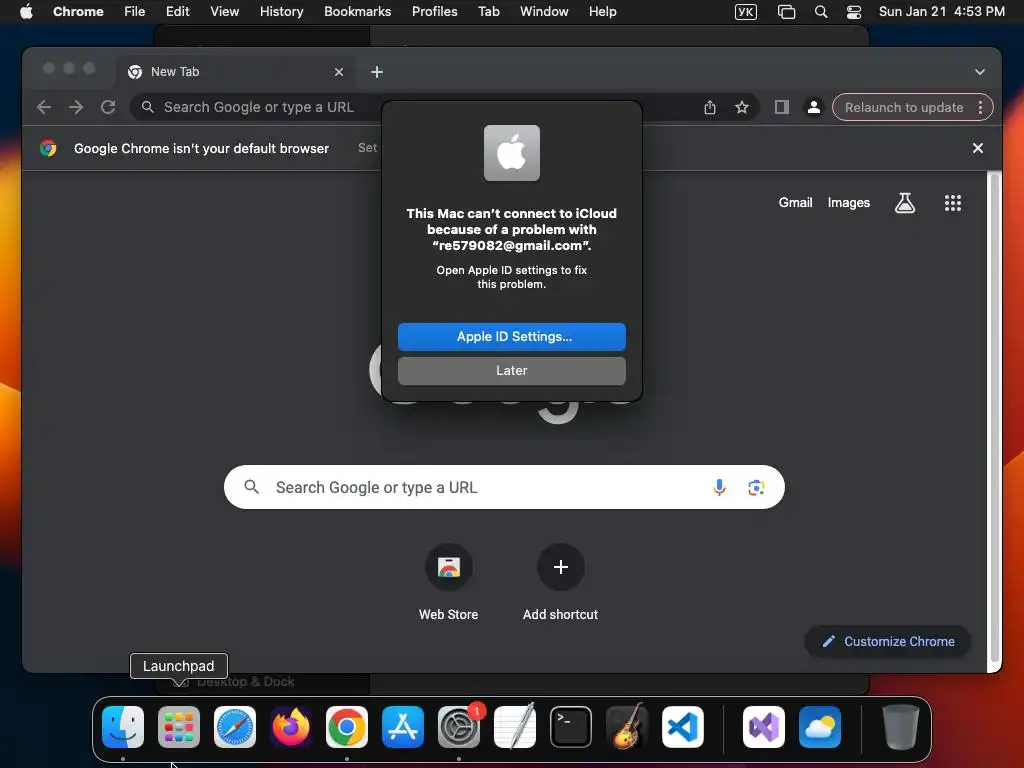Dismiss iCloud dialog with Later
The width and height of the screenshot is (1024, 768).
pyautogui.click(x=511, y=370)
